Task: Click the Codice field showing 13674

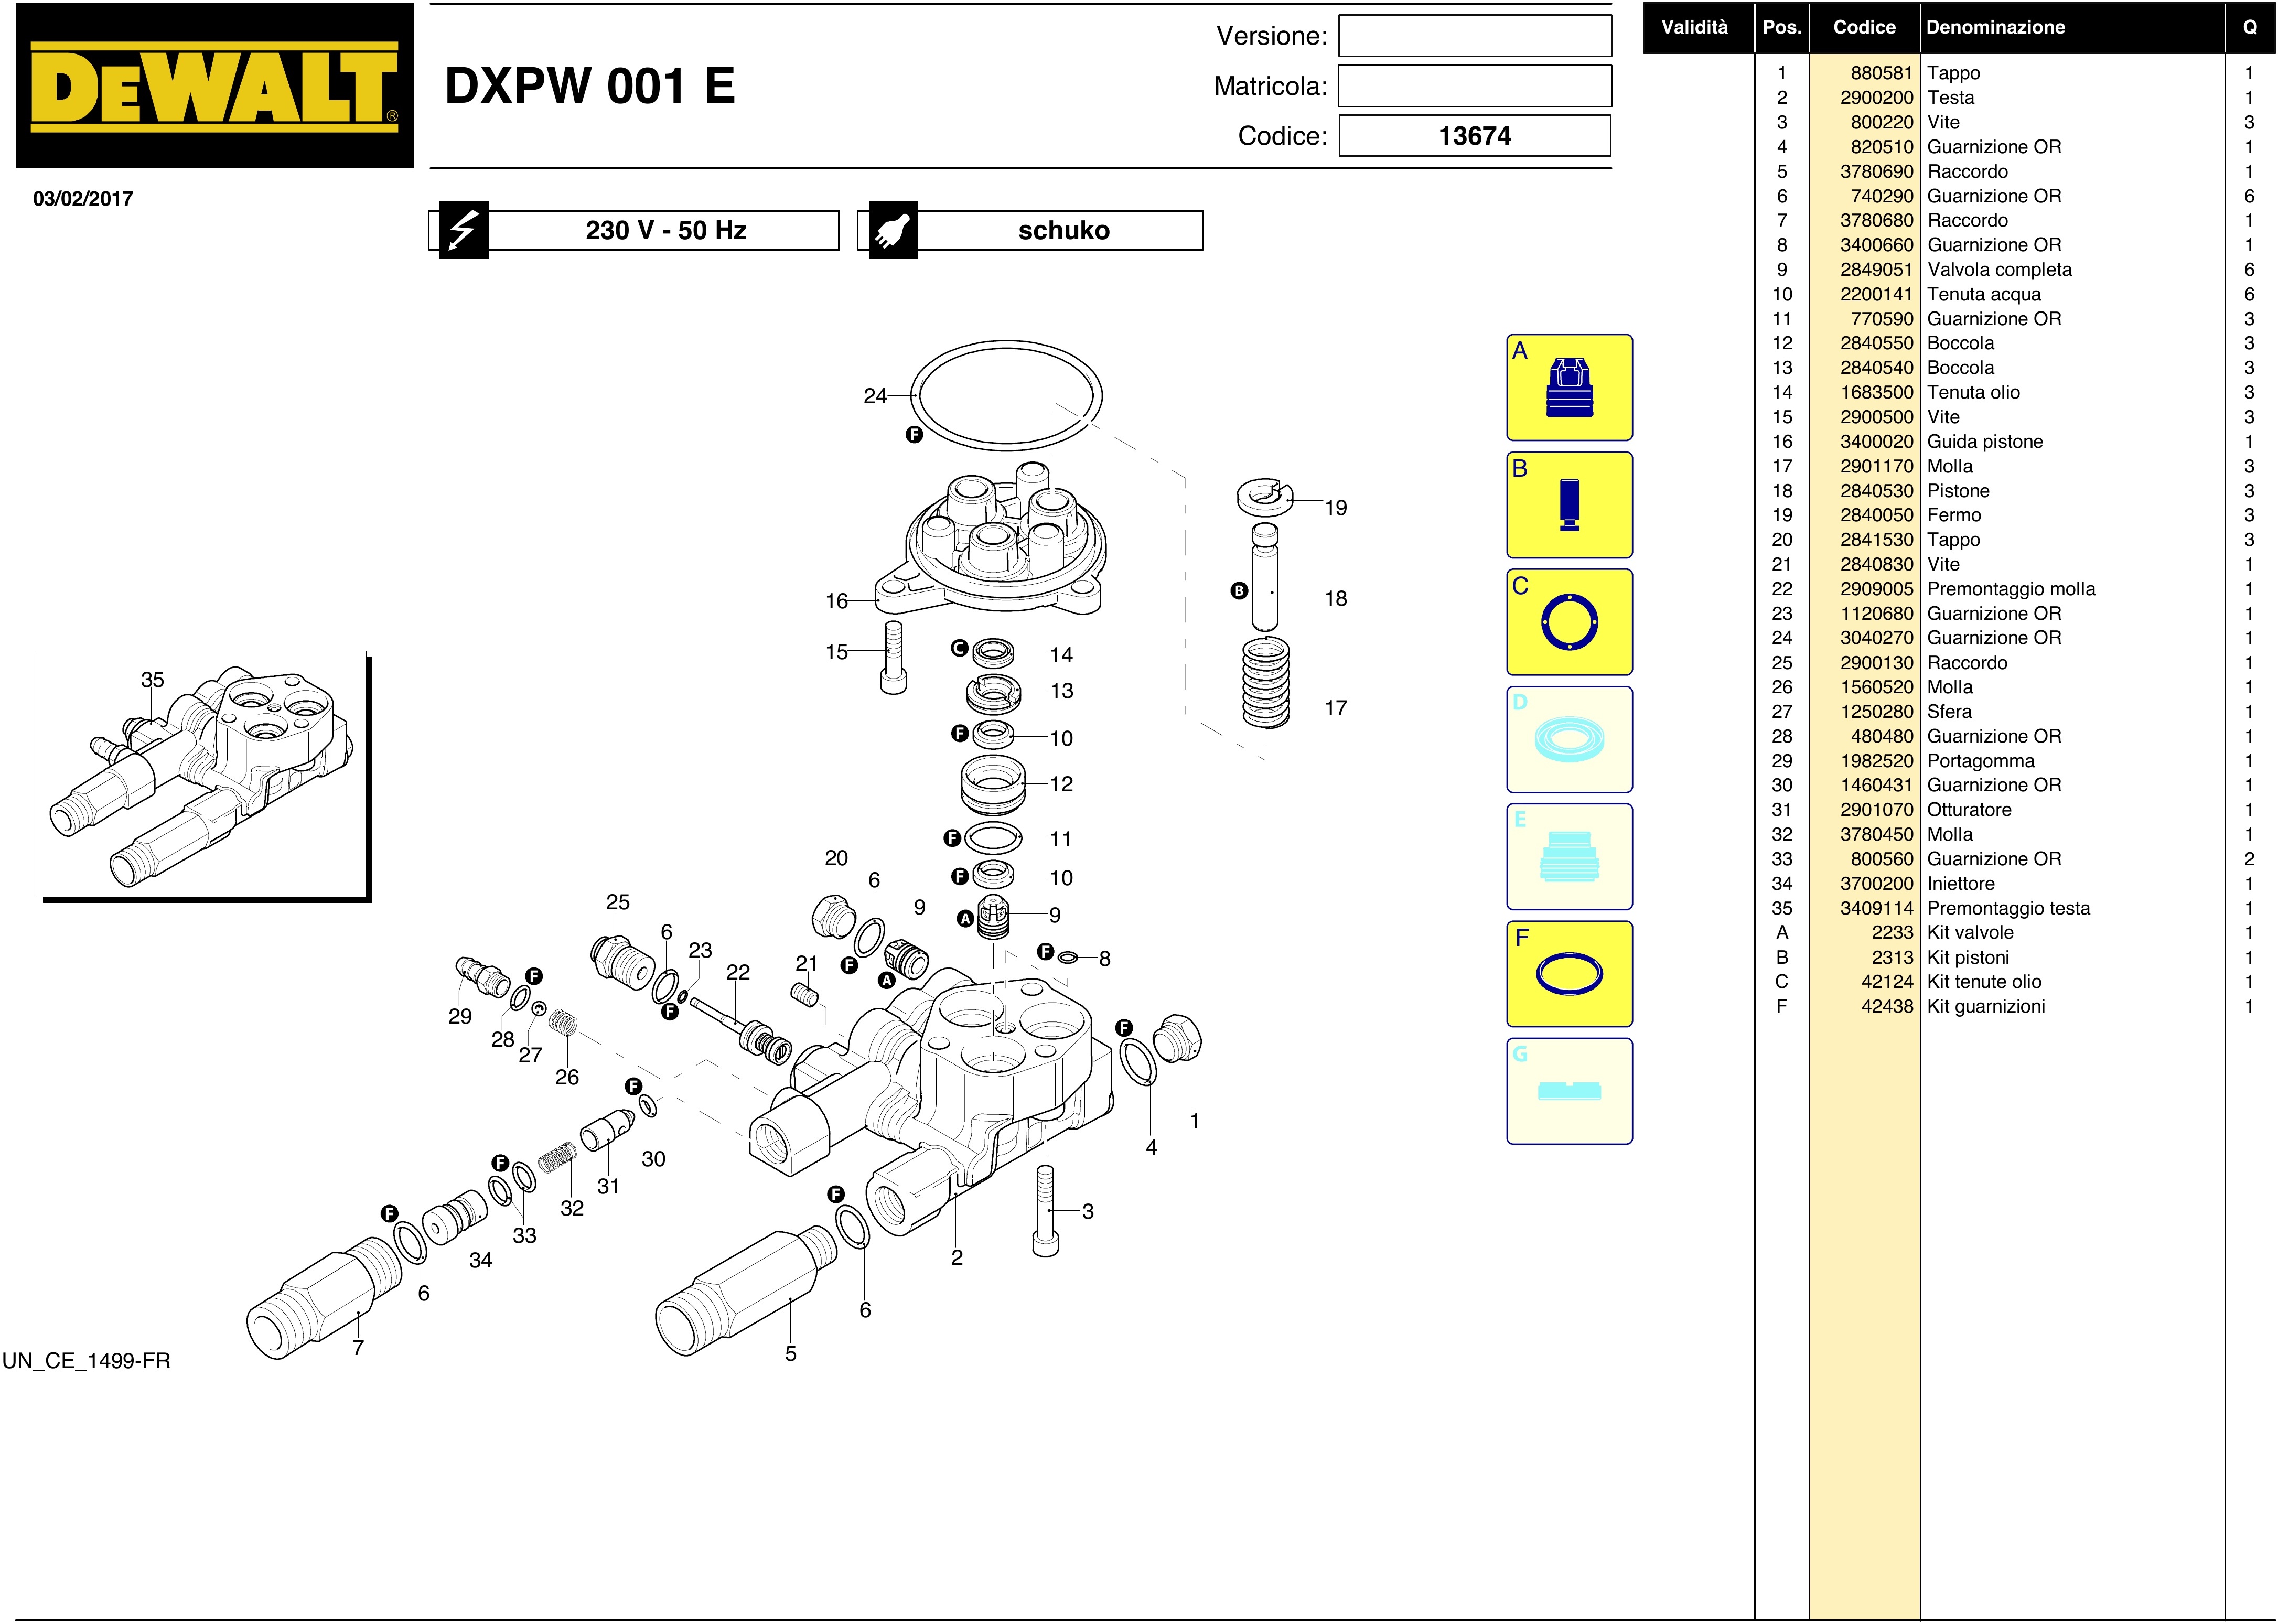Action: point(1474,136)
